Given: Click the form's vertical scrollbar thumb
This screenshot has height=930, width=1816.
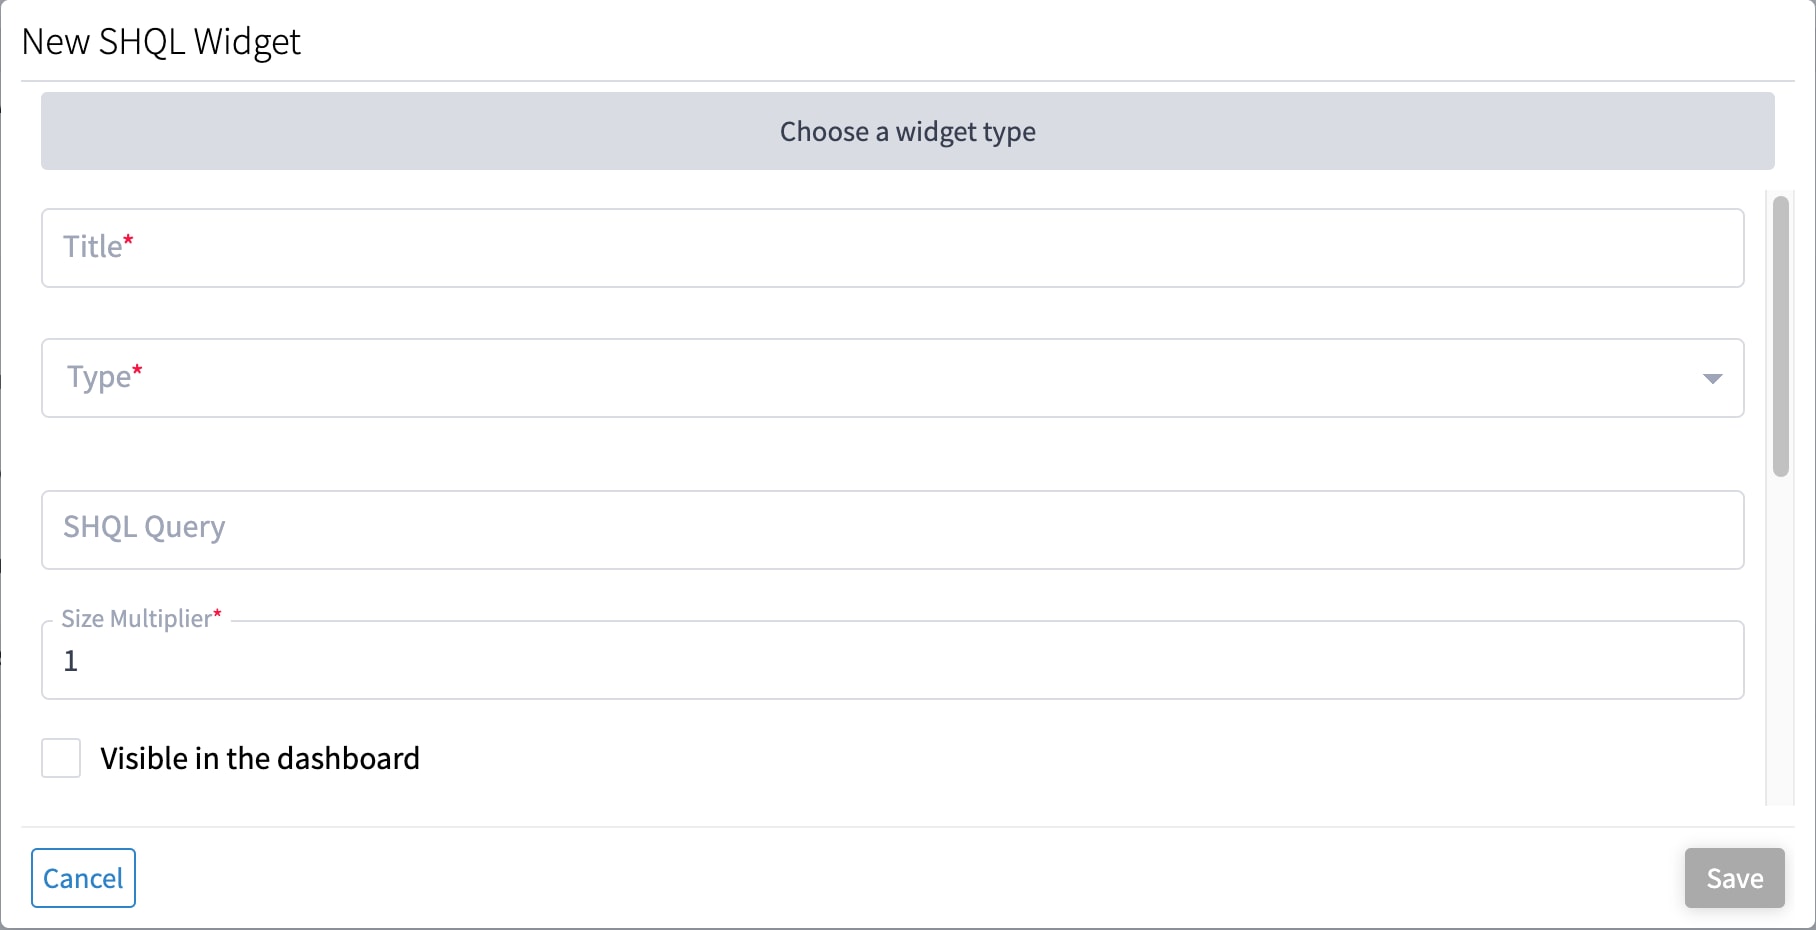Looking at the screenshot, I should [x=1780, y=335].
